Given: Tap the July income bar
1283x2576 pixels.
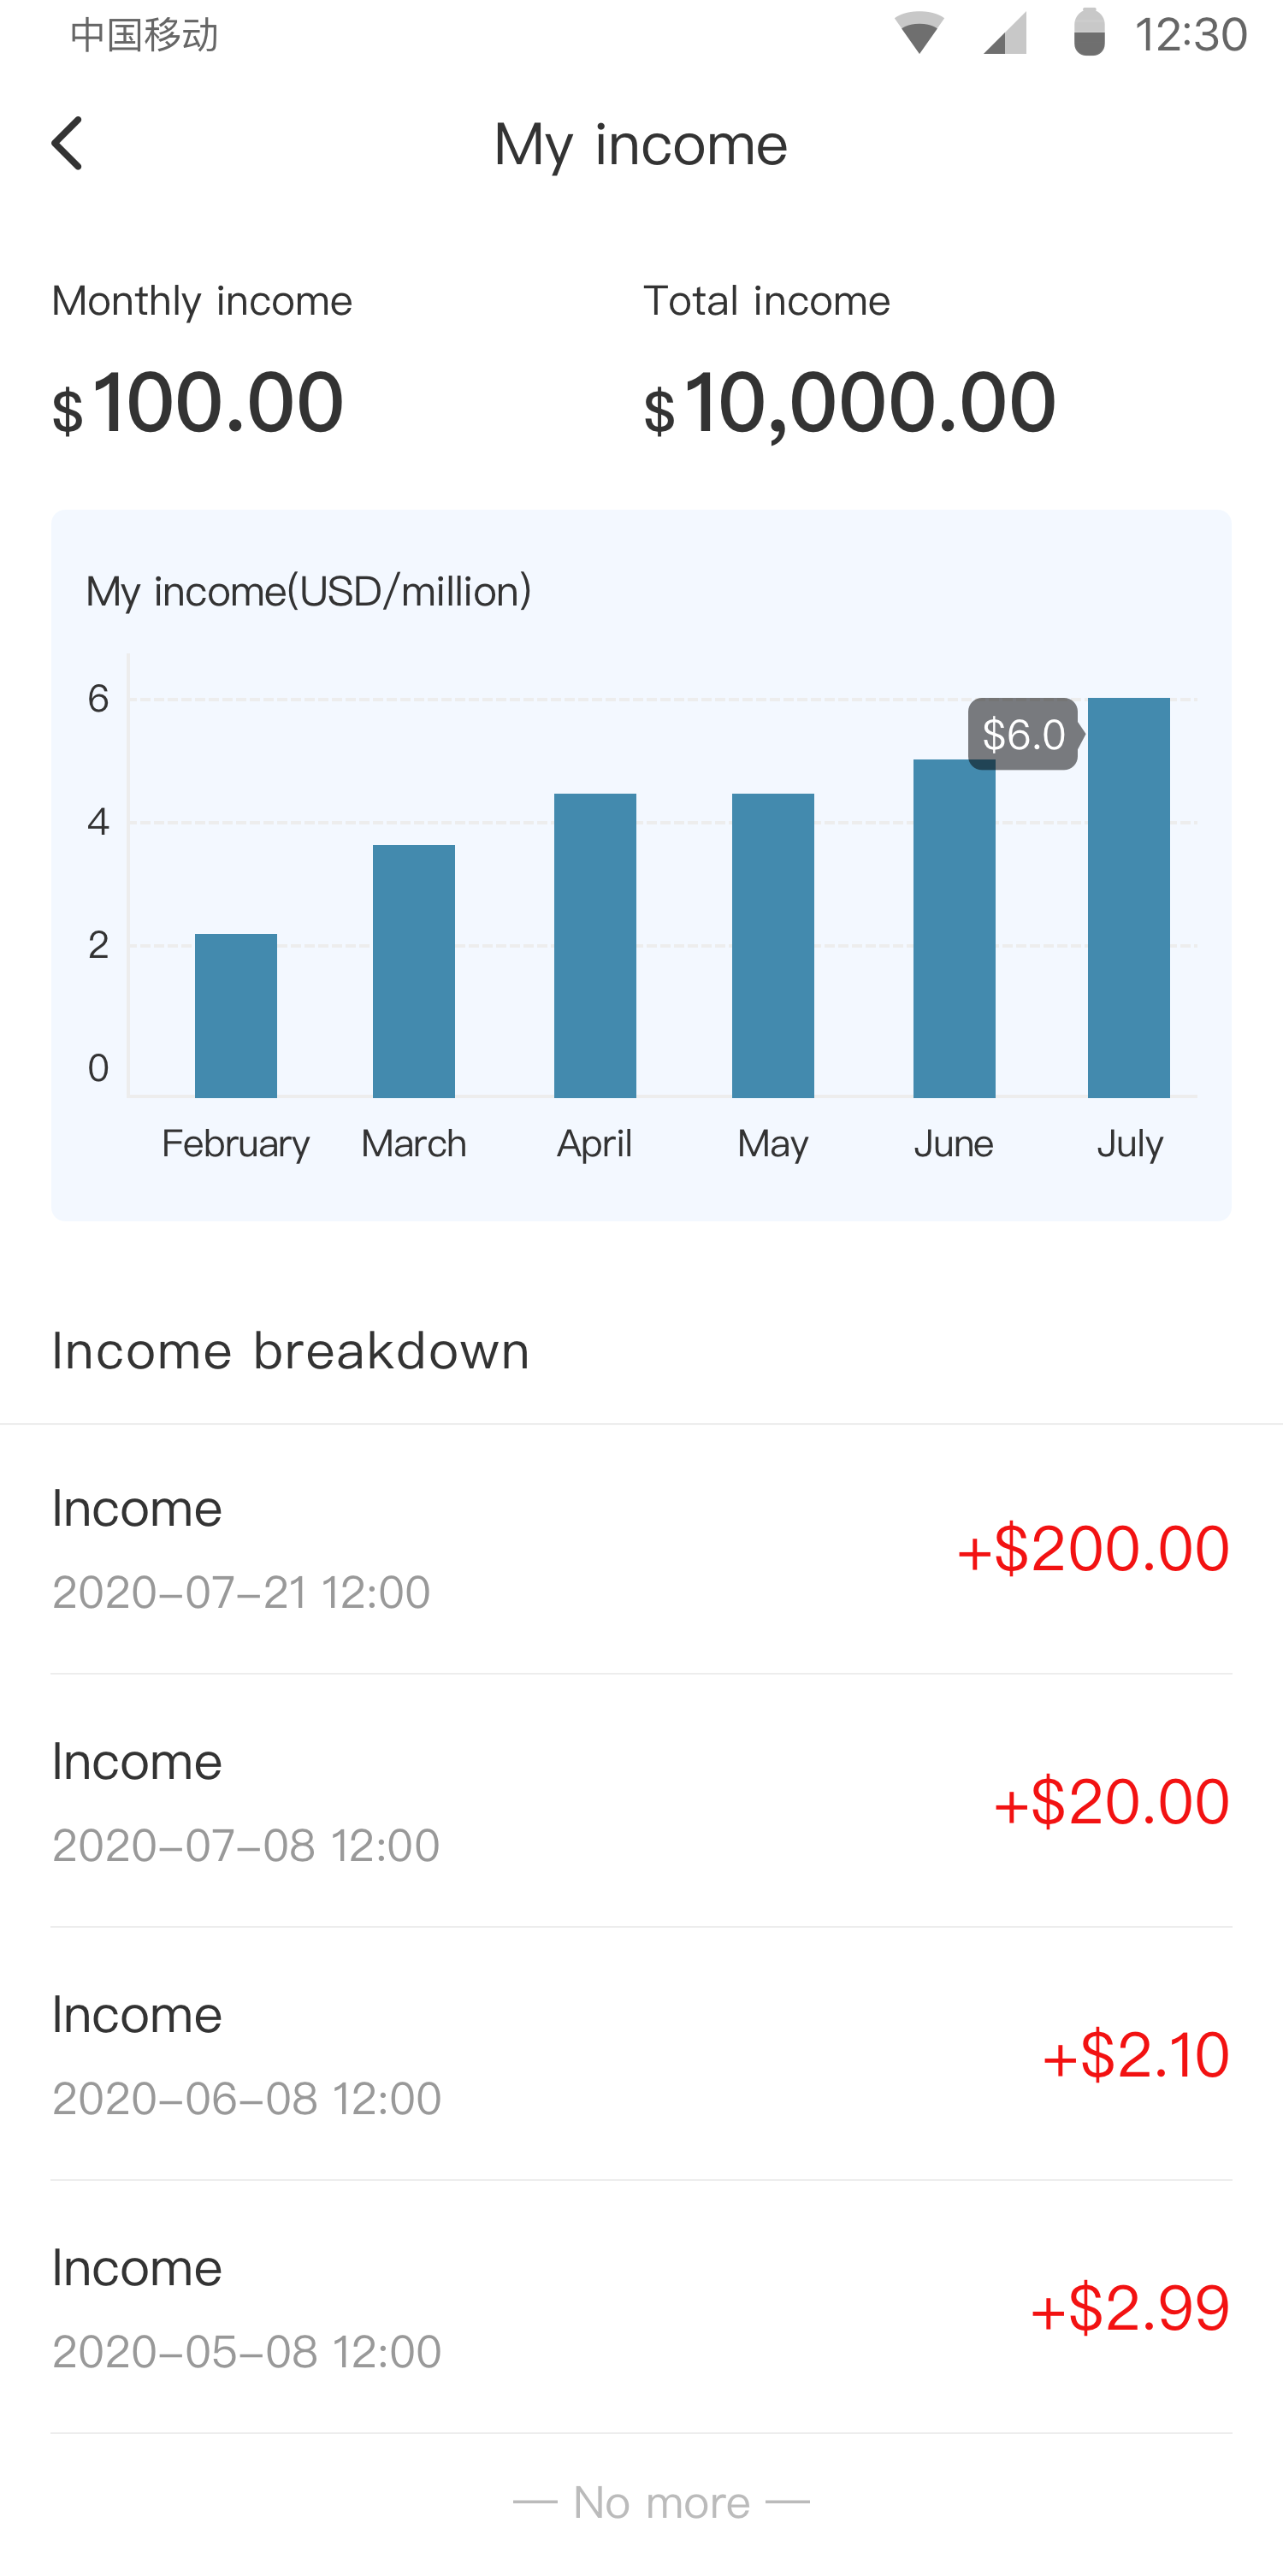Looking at the screenshot, I should 1129,897.
